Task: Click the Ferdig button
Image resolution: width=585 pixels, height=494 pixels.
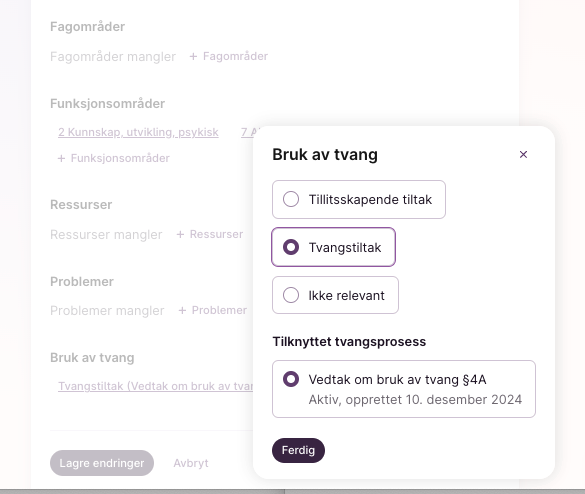Action: point(298,450)
